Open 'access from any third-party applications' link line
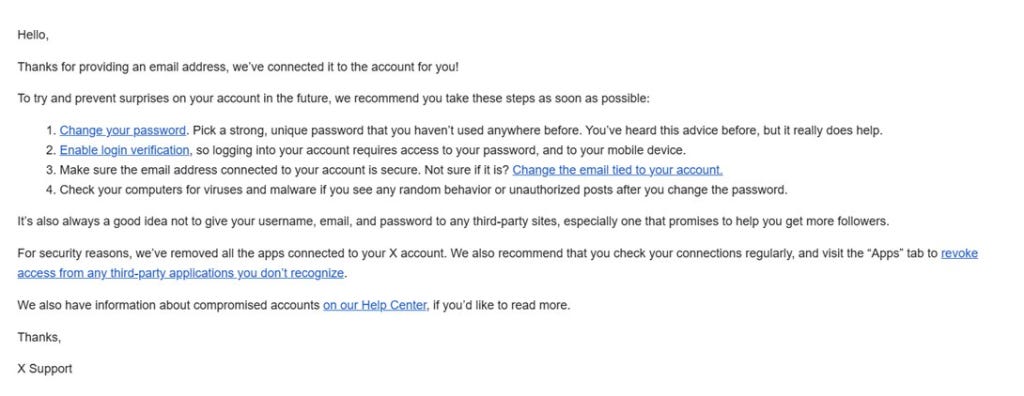Viewport: 1024px width, 396px height. pyautogui.click(x=180, y=273)
